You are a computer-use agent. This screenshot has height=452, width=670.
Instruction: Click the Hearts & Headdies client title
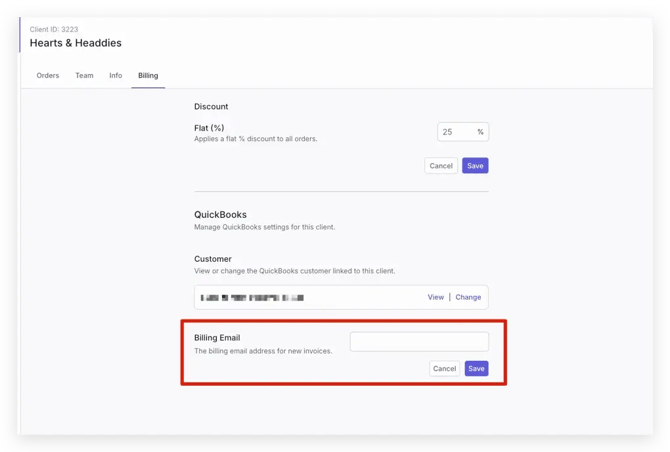coord(76,44)
